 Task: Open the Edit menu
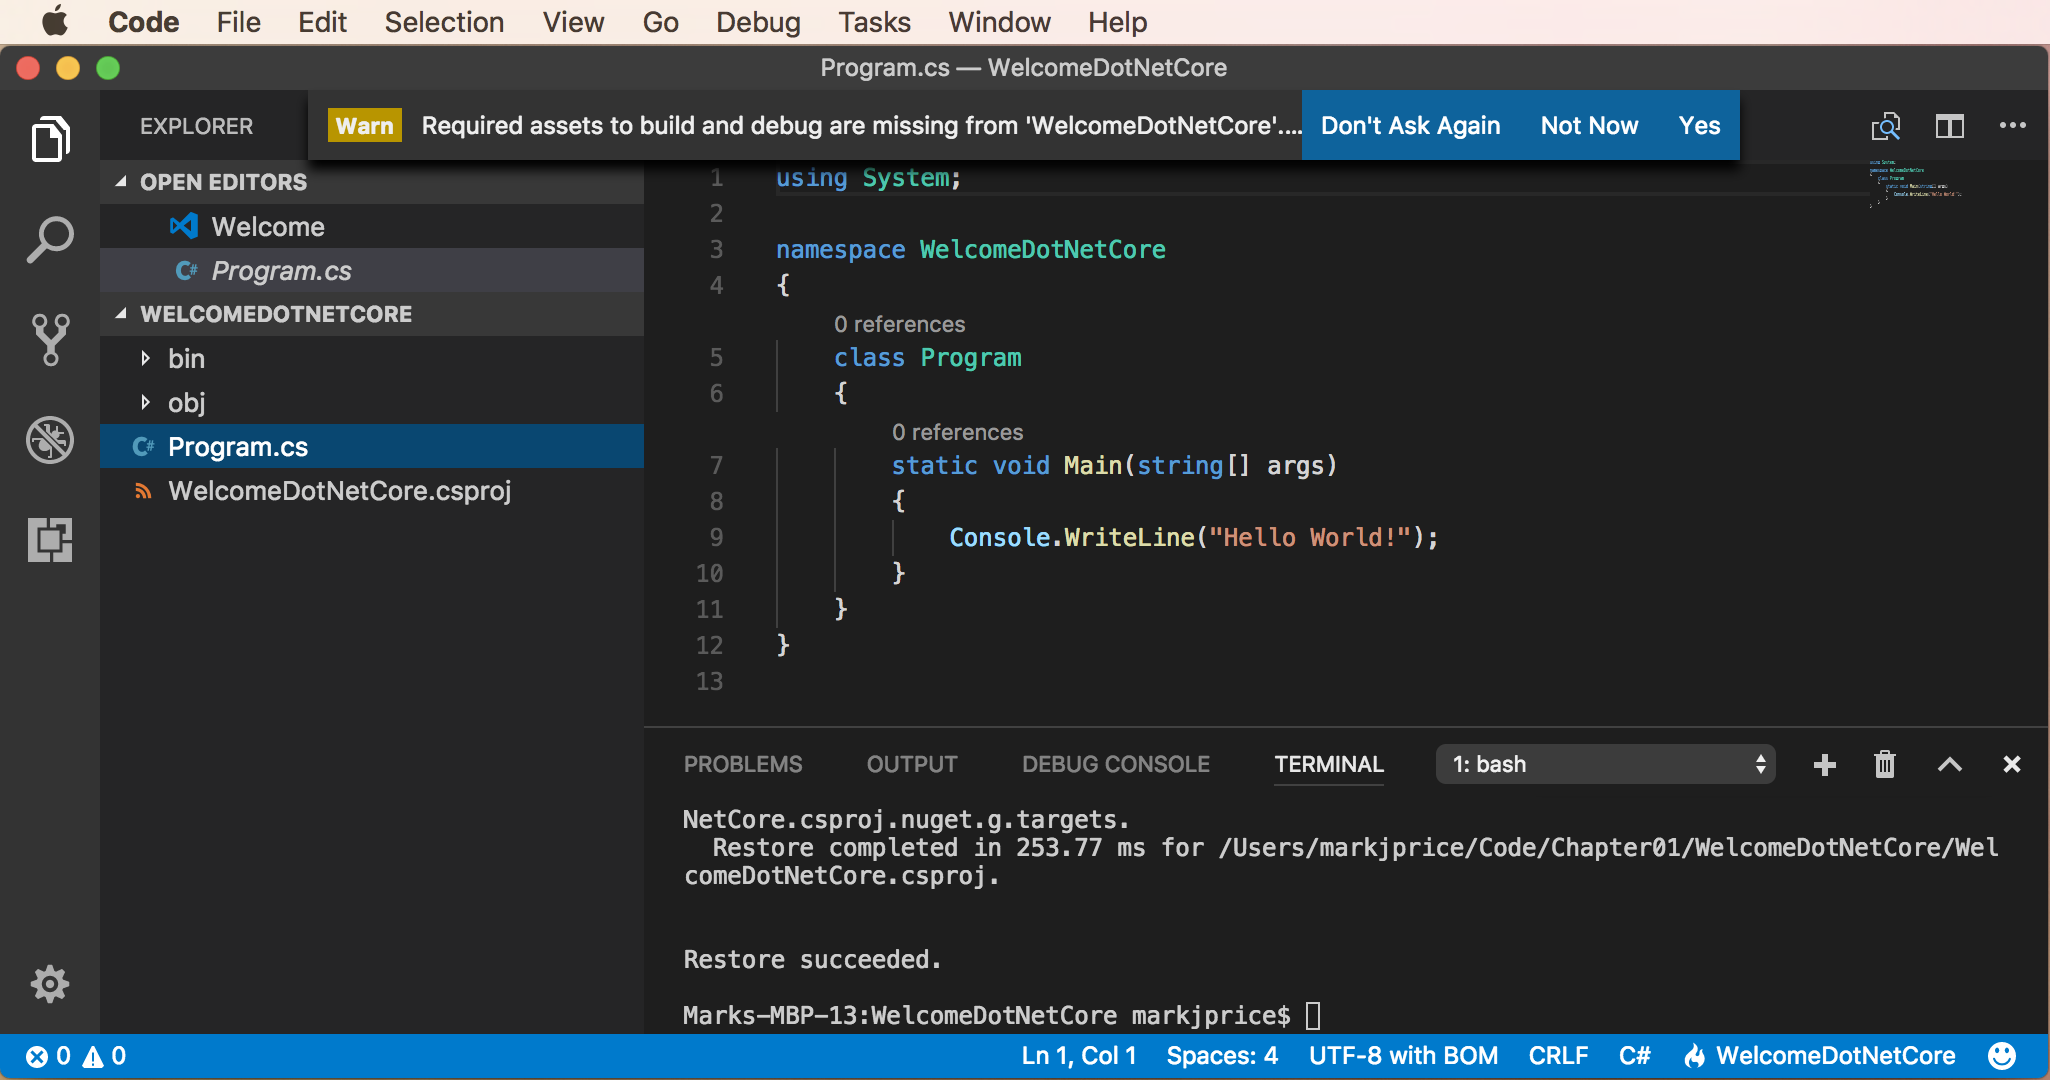pos(322,22)
